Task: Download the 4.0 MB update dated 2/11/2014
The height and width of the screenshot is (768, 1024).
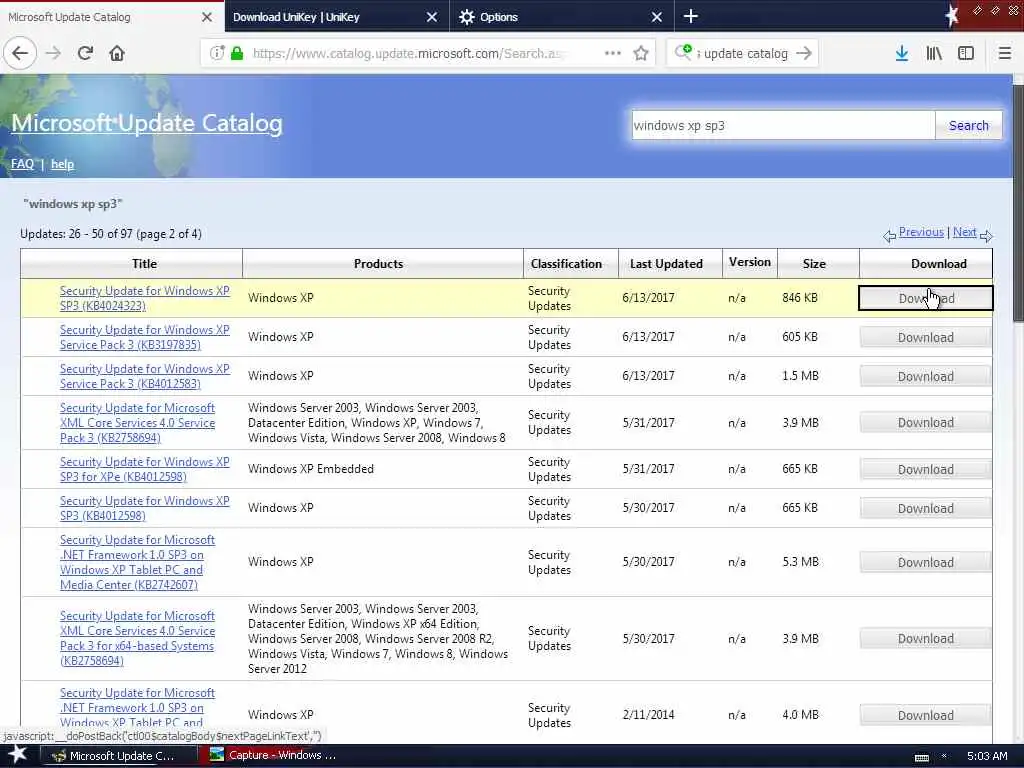Action: click(x=925, y=715)
